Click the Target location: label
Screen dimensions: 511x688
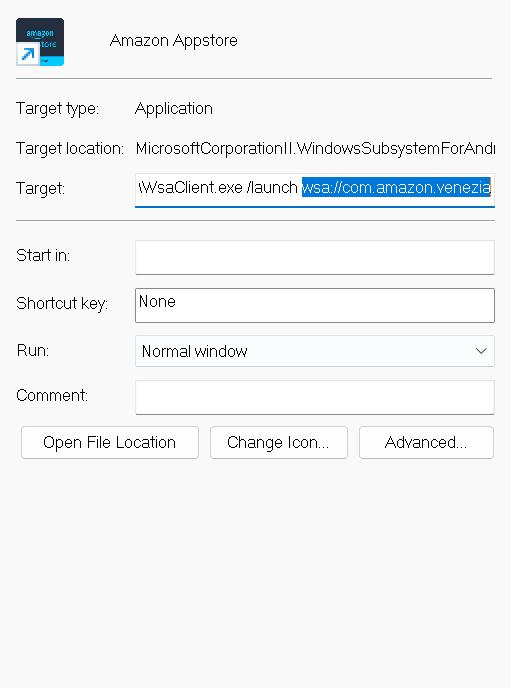(x=70, y=149)
